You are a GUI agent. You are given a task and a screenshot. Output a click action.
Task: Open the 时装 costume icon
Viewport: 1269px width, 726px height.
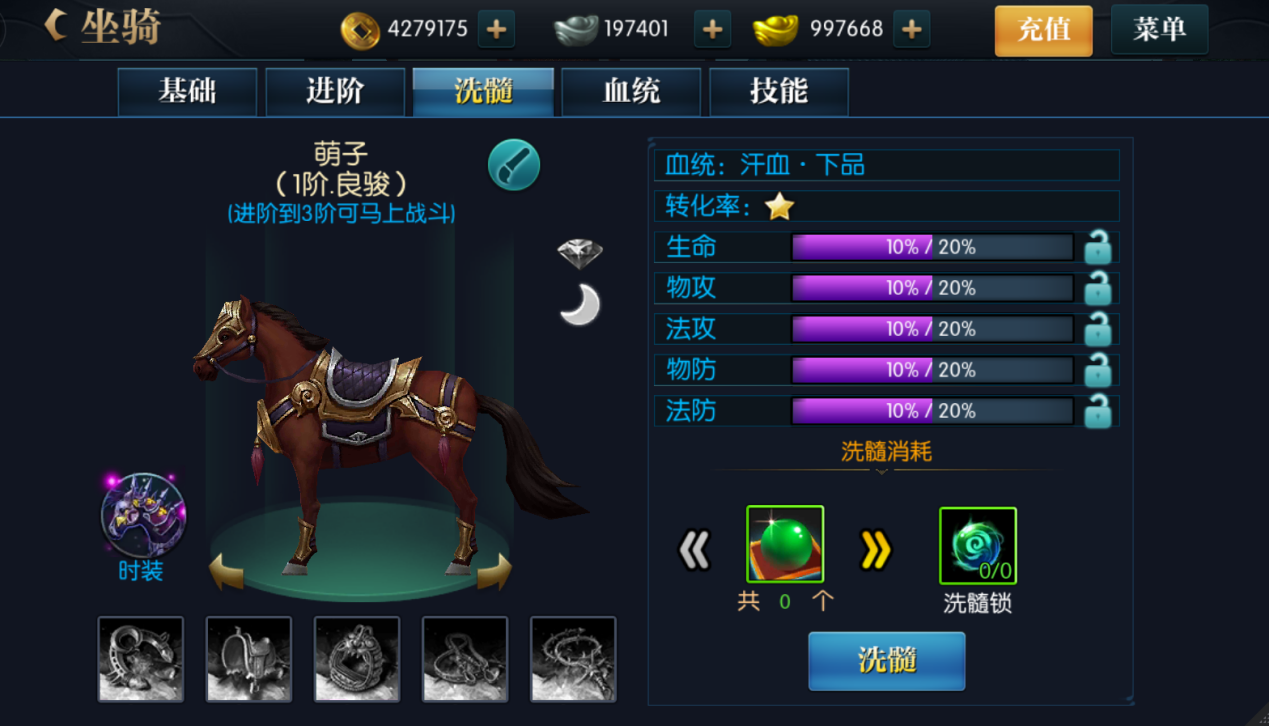[143, 516]
